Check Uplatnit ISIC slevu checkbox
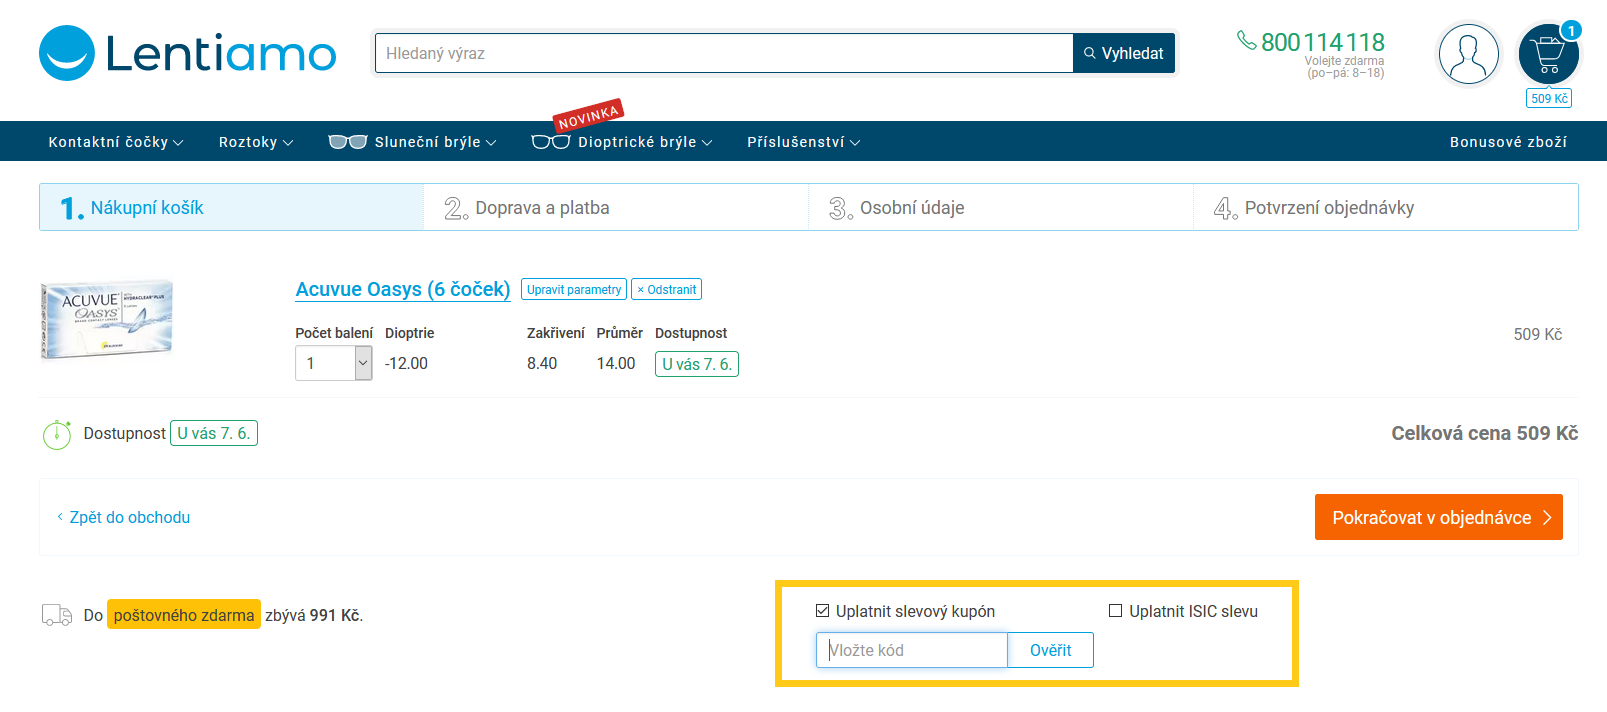The height and width of the screenshot is (712, 1607). pyautogui.click(x=1116, y=611)
